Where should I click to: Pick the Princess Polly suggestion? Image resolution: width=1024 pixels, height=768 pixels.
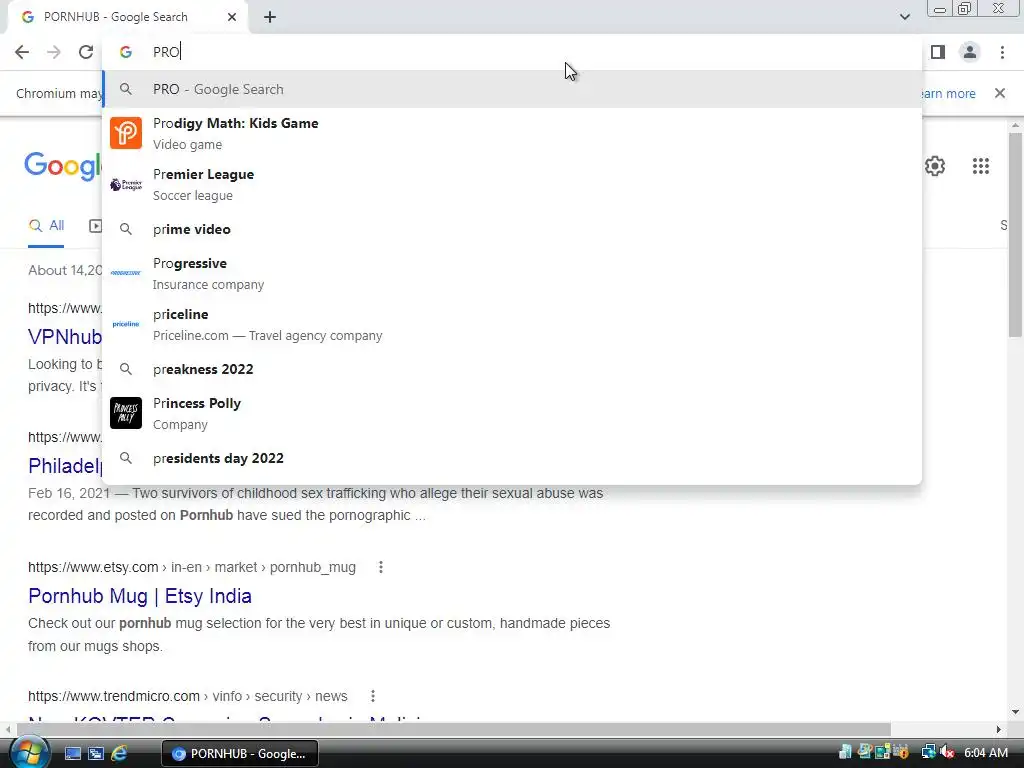click(x=513, y=413)
